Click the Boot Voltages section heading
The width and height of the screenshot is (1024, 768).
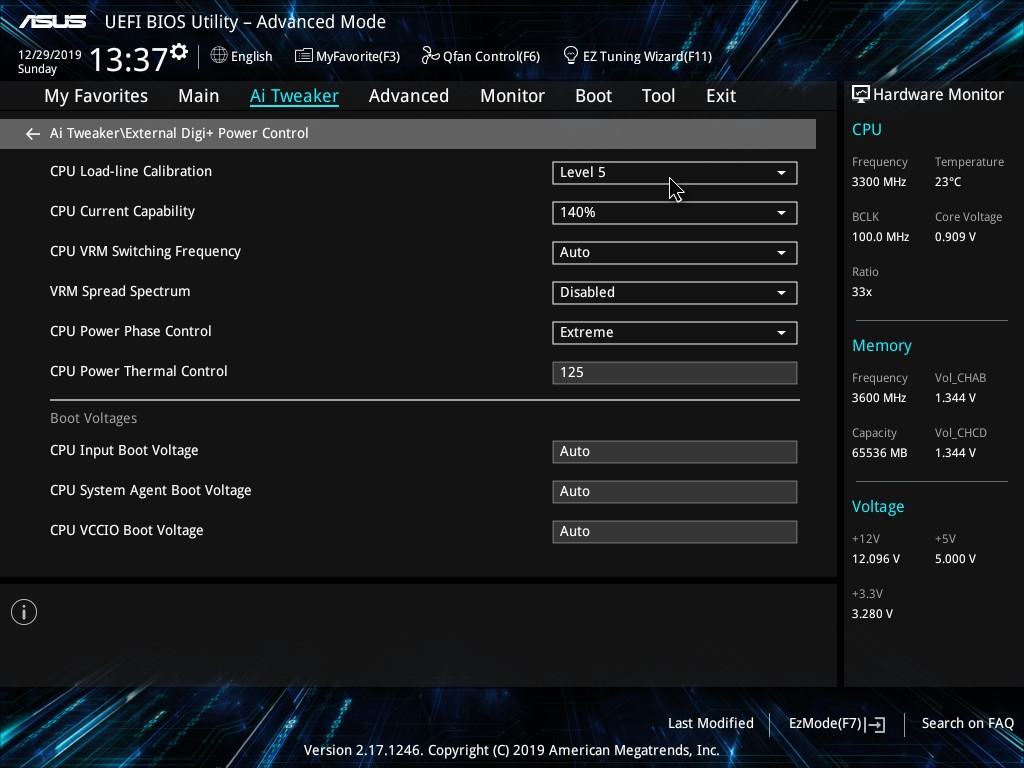click(93, 419)
